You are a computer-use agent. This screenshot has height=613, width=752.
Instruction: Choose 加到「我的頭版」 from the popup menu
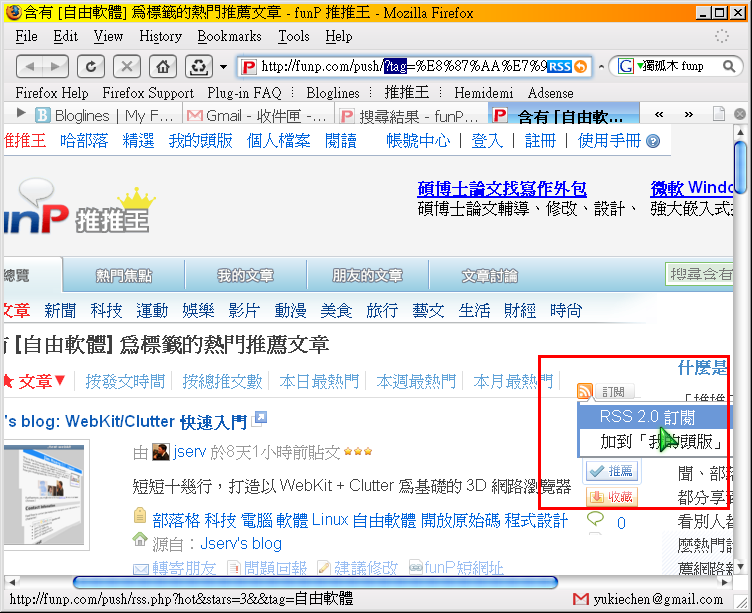pos(654,441)
